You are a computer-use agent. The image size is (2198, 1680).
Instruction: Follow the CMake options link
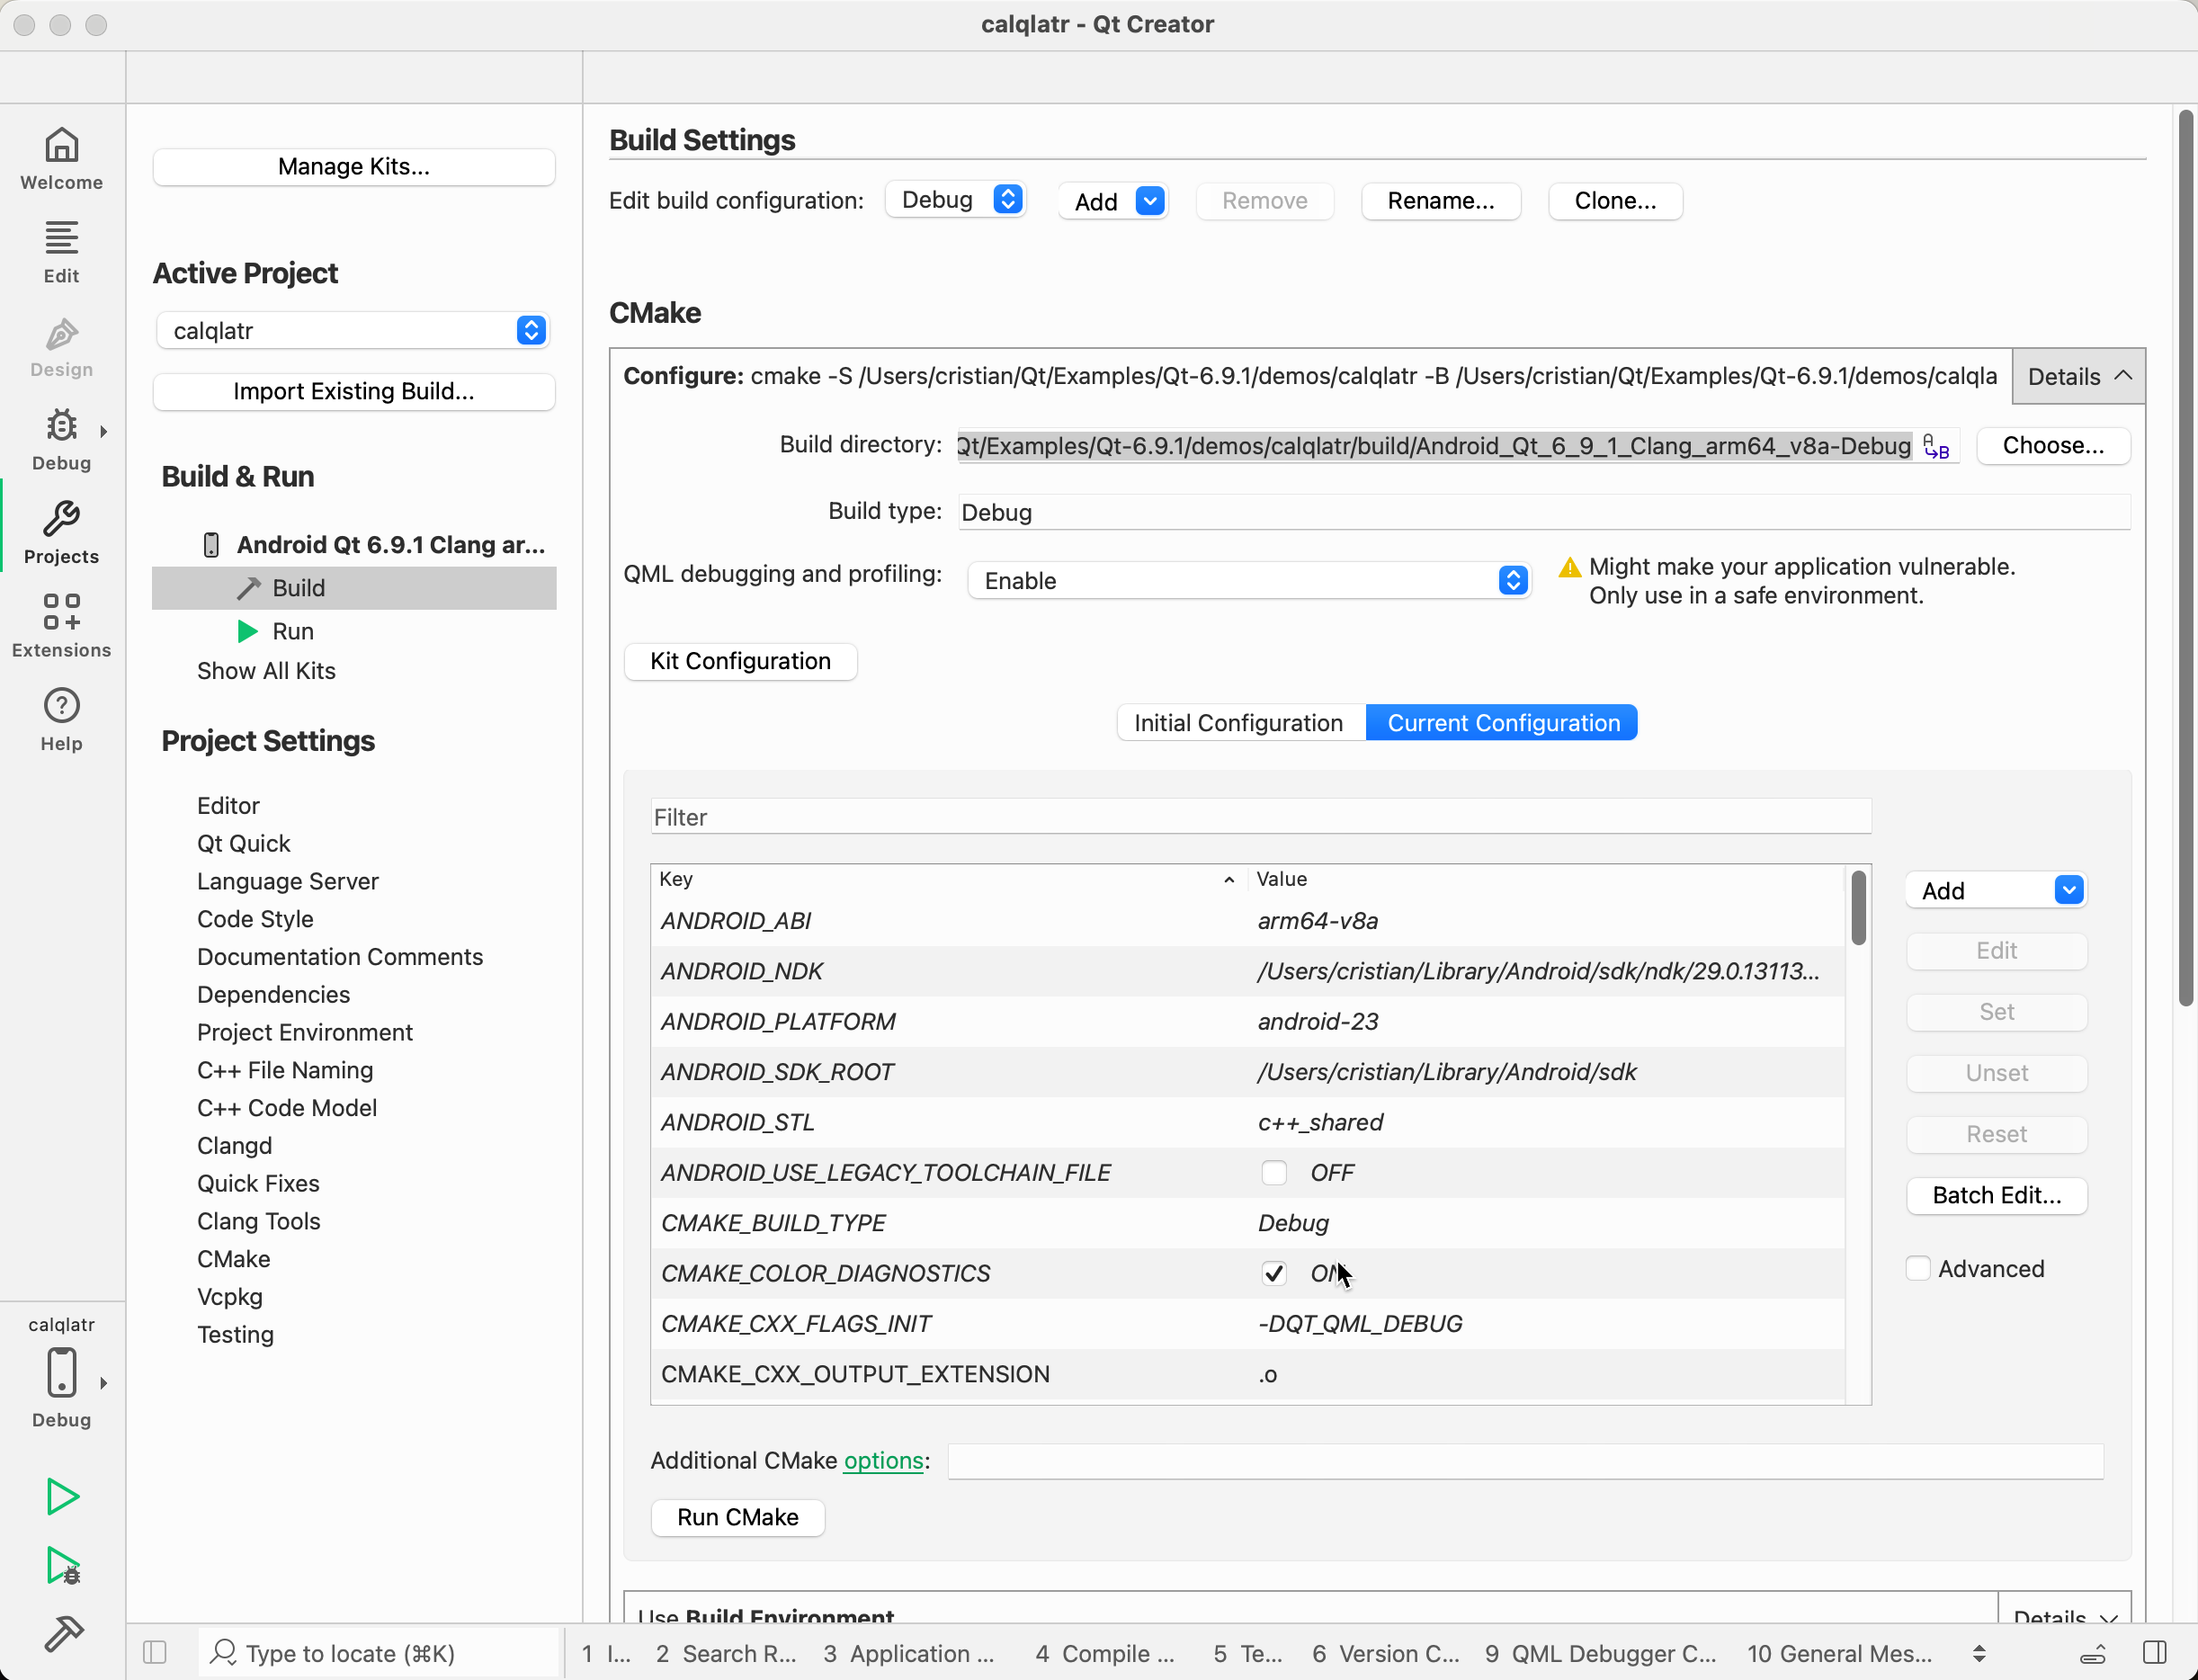(x=884, y=1460)
